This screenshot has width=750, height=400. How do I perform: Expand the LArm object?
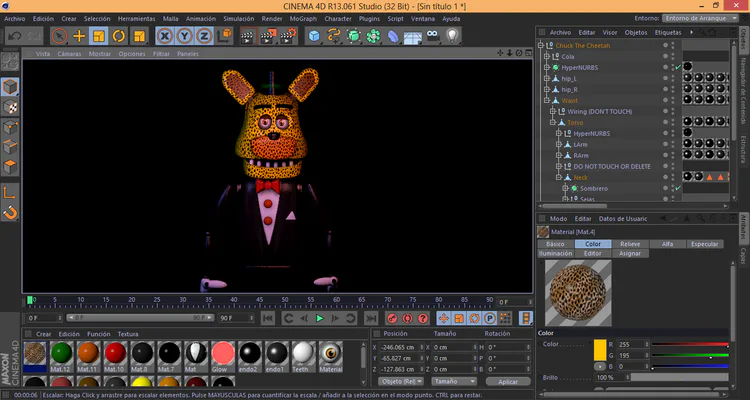[x=559, y=144]
